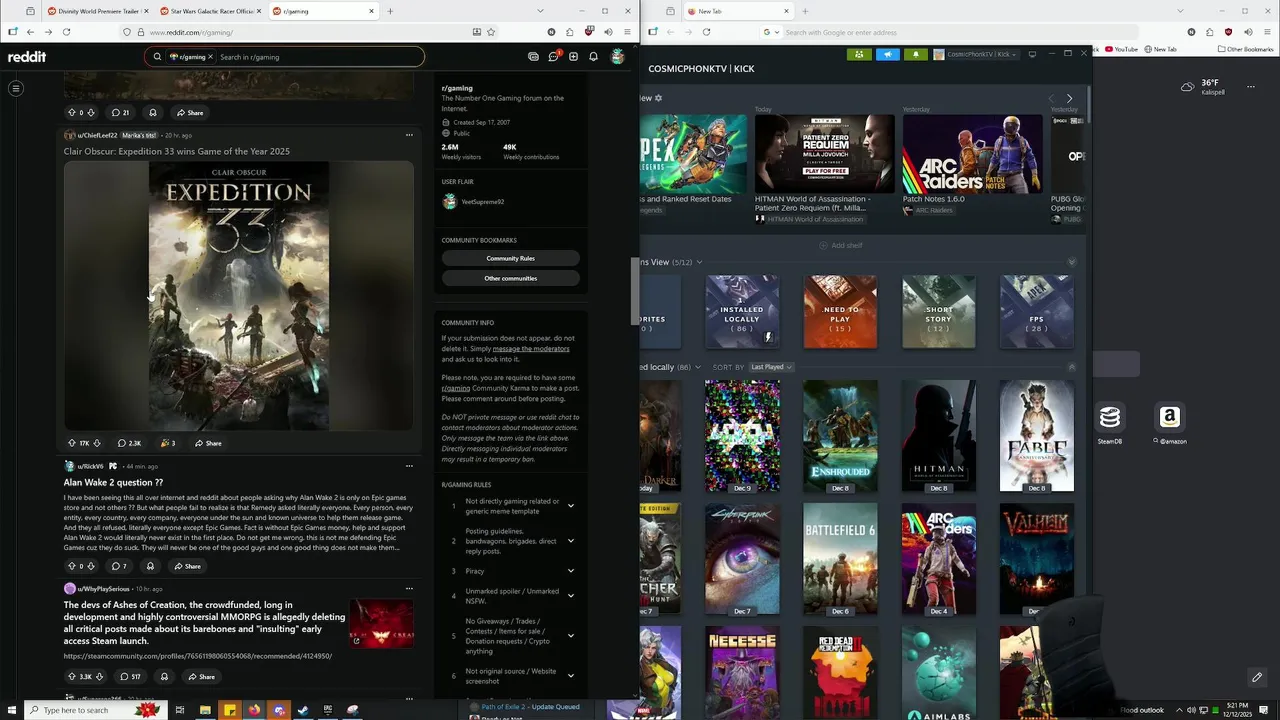Switch to the Divinity World Premiere Trailer tab

pyautogui.click(x=98, y=11)
